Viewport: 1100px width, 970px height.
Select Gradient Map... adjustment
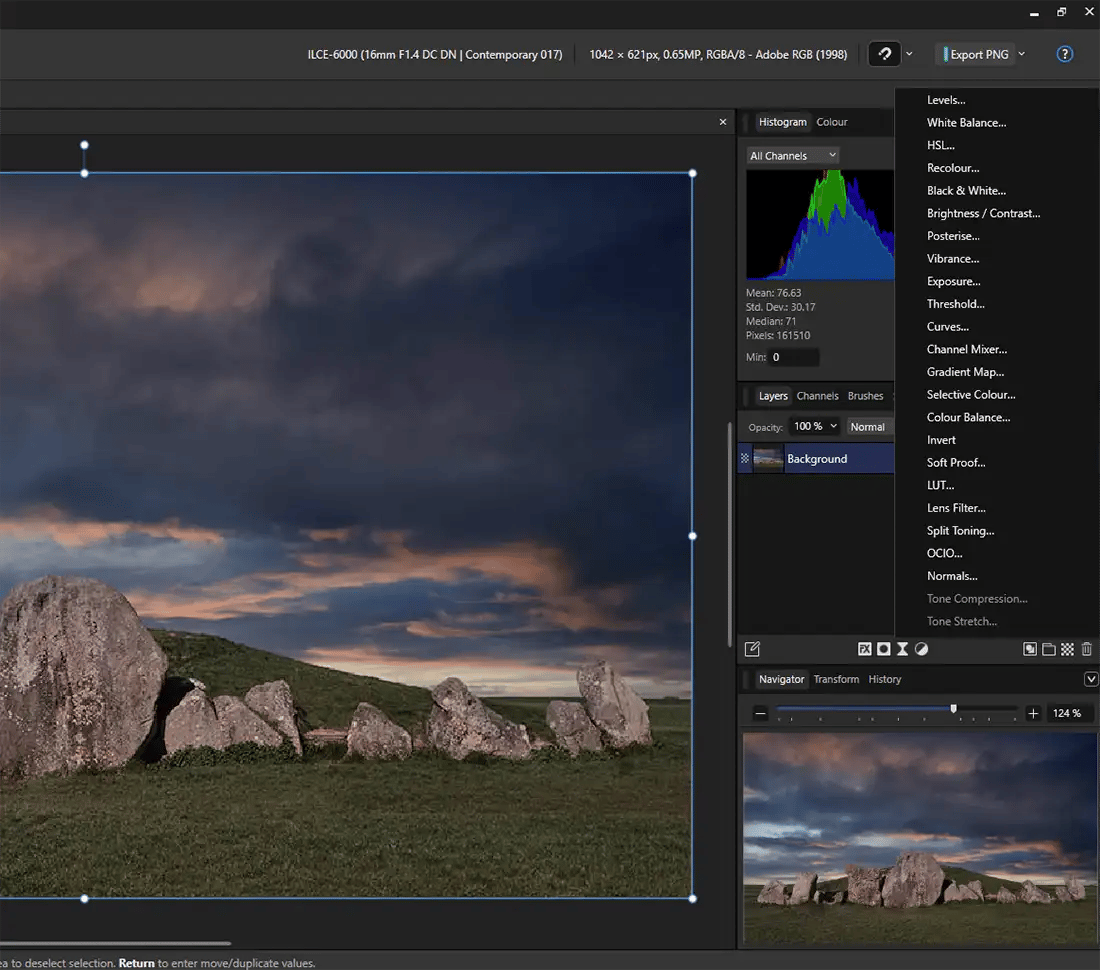click(965, 372)
